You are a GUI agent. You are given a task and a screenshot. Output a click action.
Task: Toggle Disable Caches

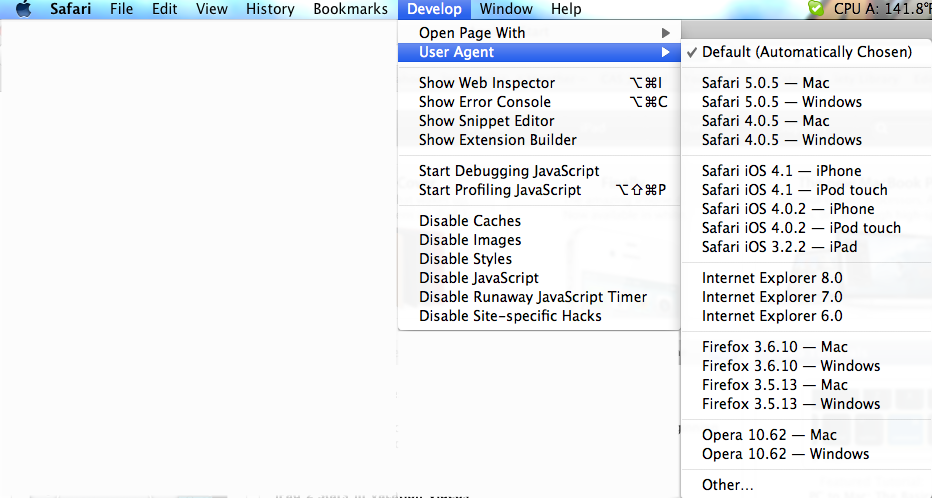pyautogui.click(x=539, y=220)
